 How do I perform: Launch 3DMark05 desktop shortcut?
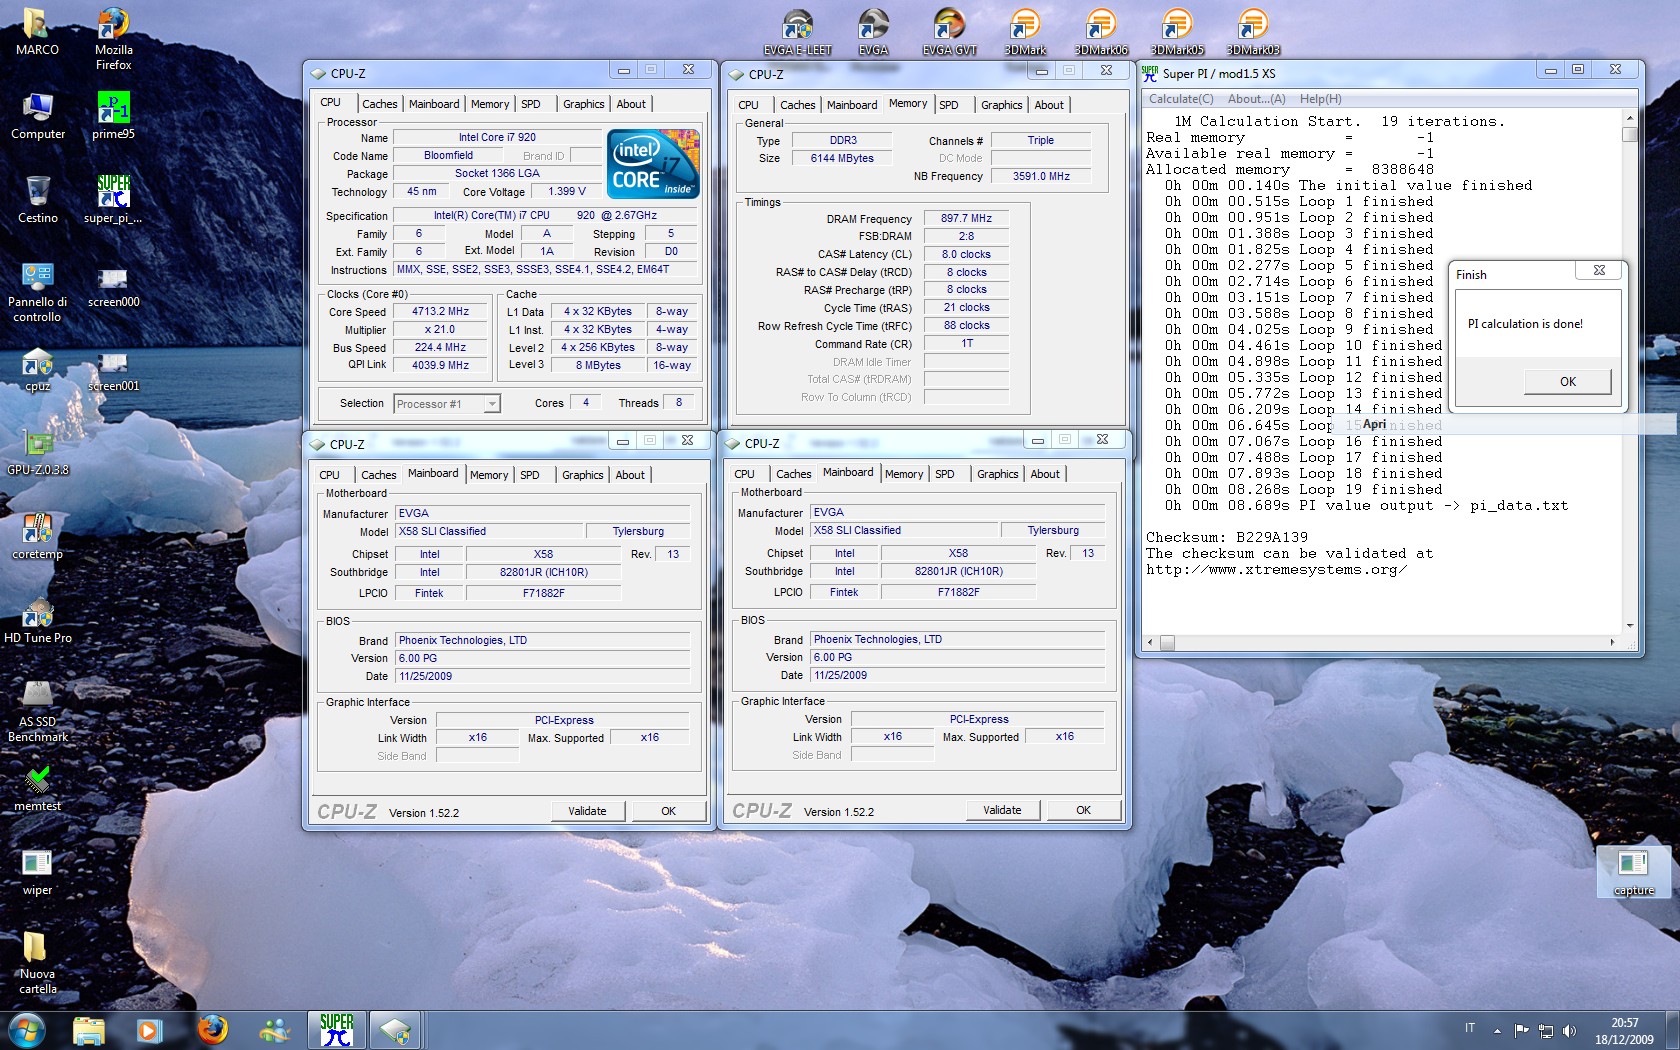pyautogui.click(x=1177, y=32)
